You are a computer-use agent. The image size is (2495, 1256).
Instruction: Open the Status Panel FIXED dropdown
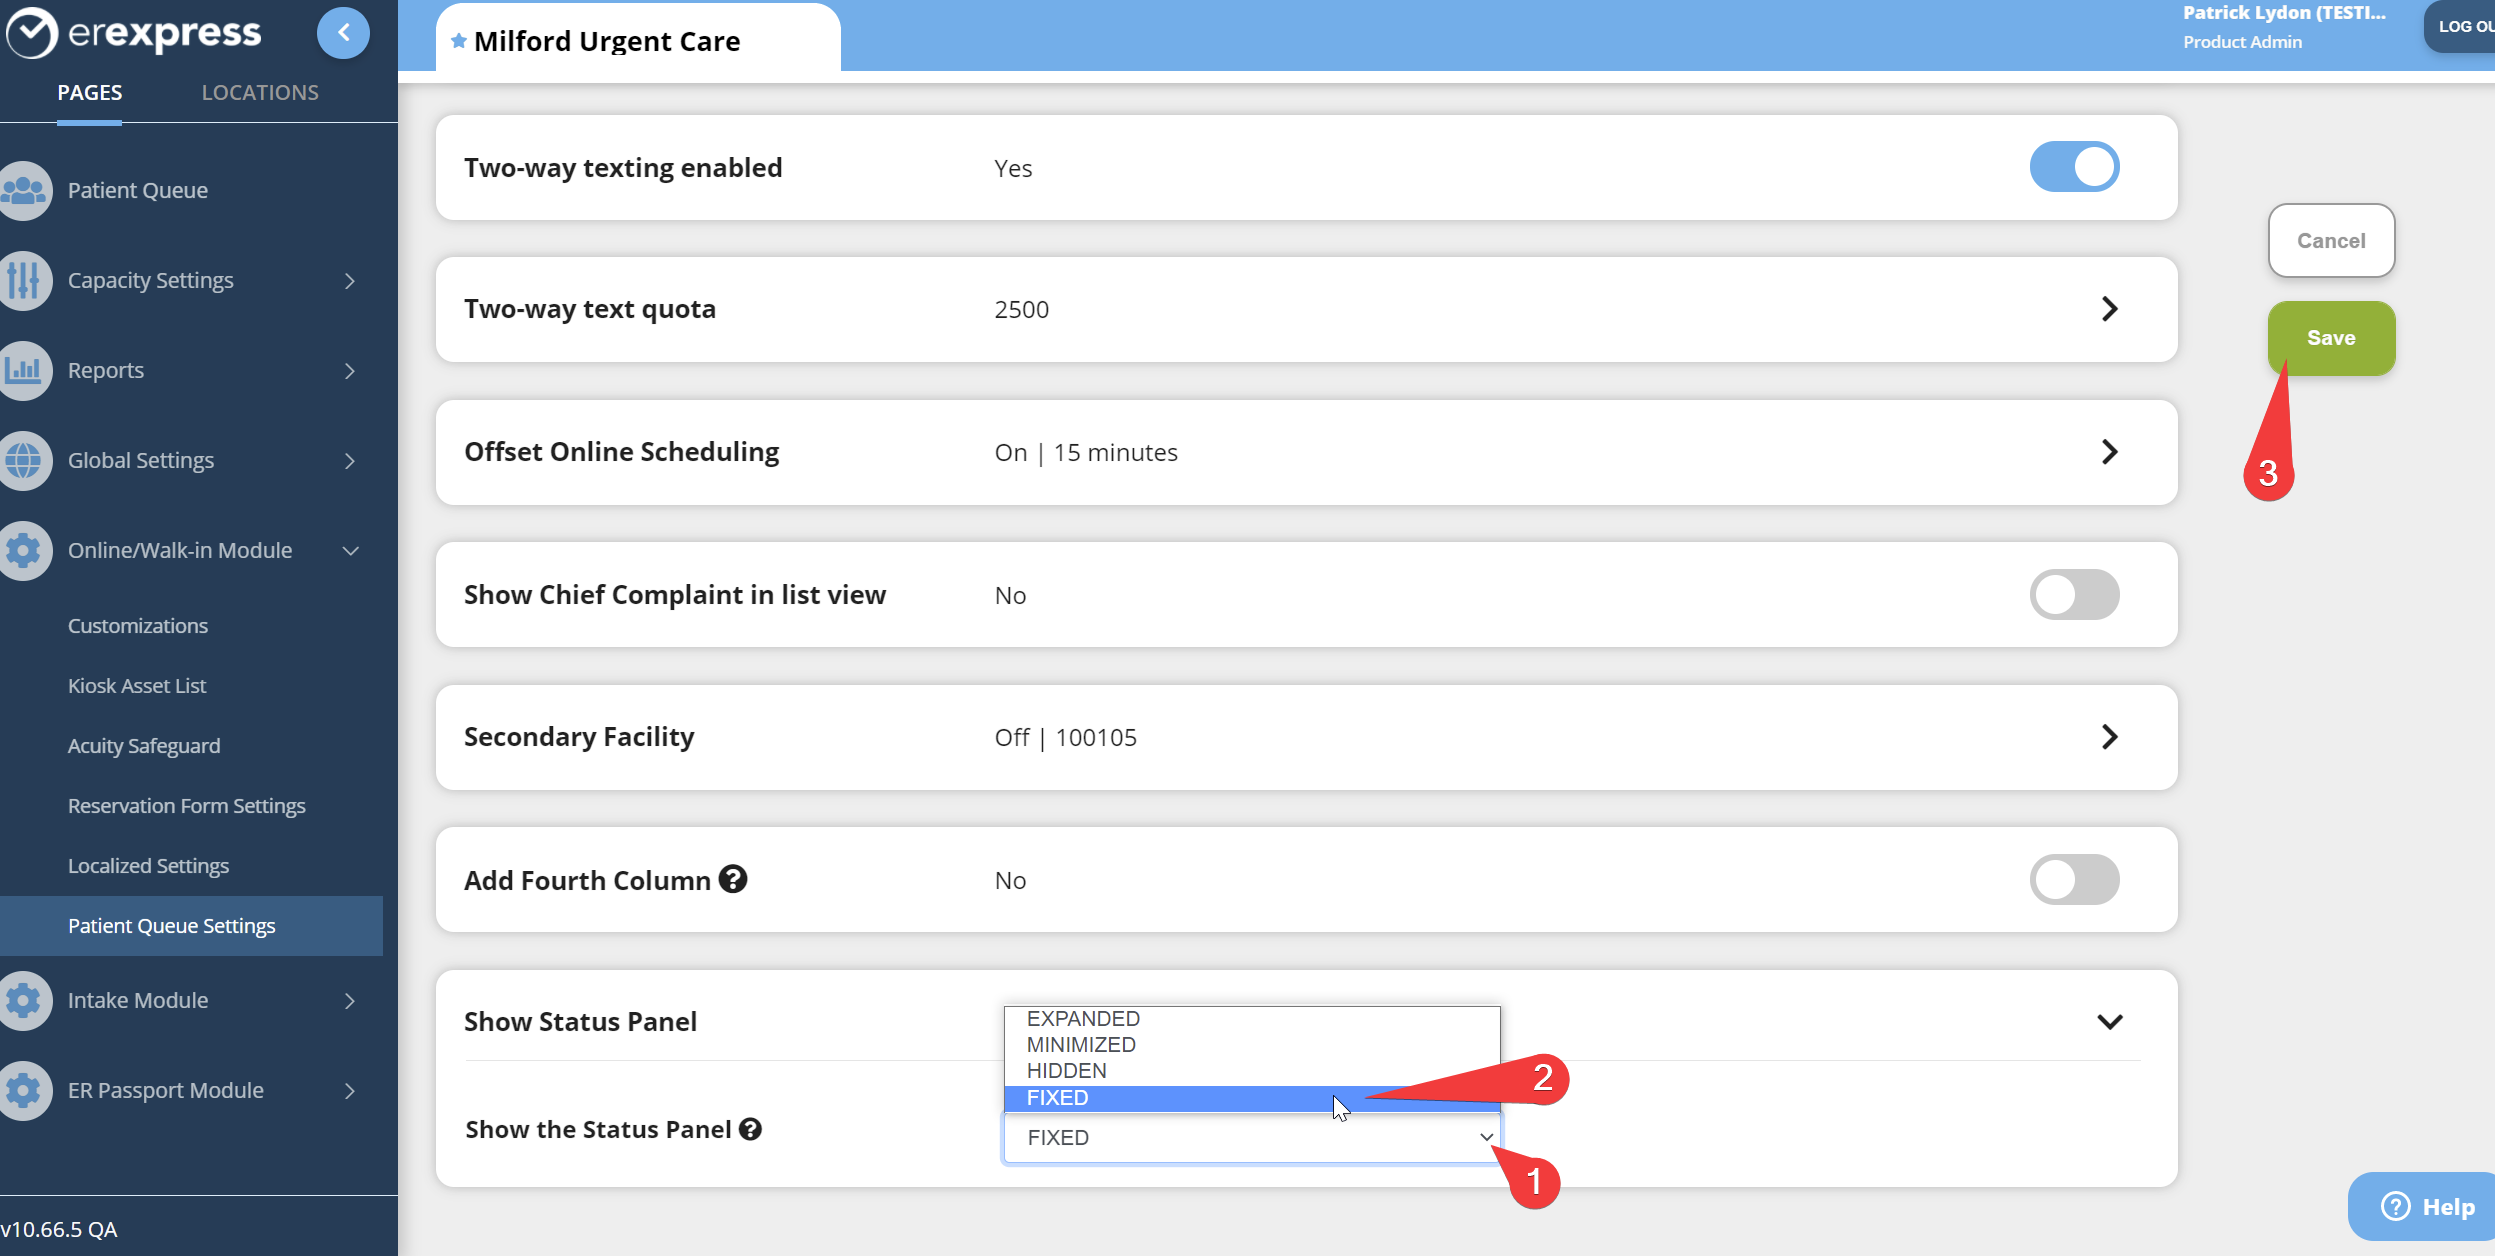point(1251,1138)
